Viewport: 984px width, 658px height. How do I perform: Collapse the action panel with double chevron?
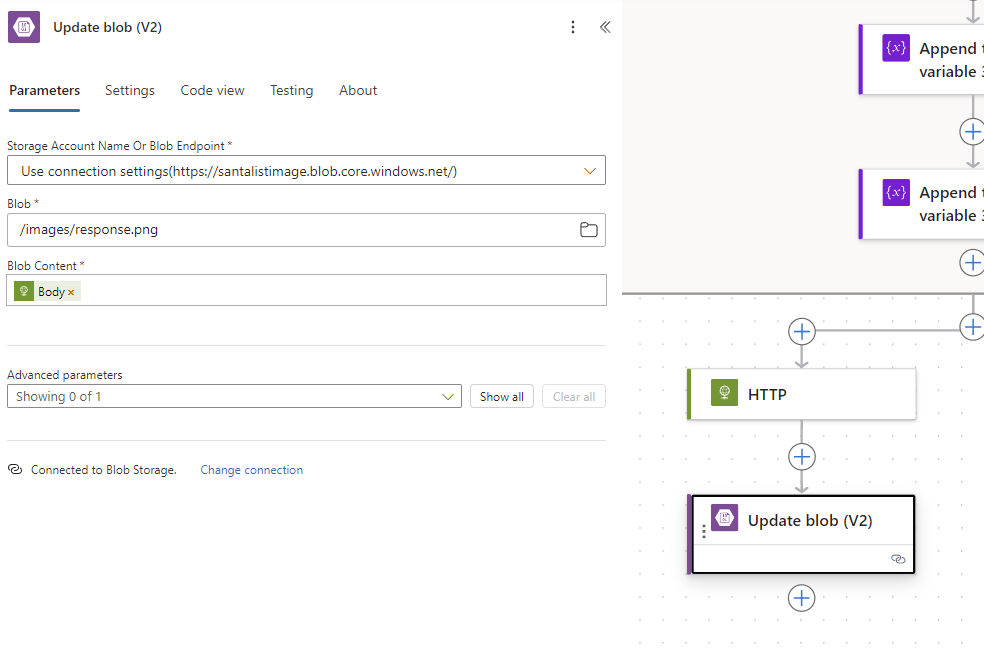(x=605, y=27)
